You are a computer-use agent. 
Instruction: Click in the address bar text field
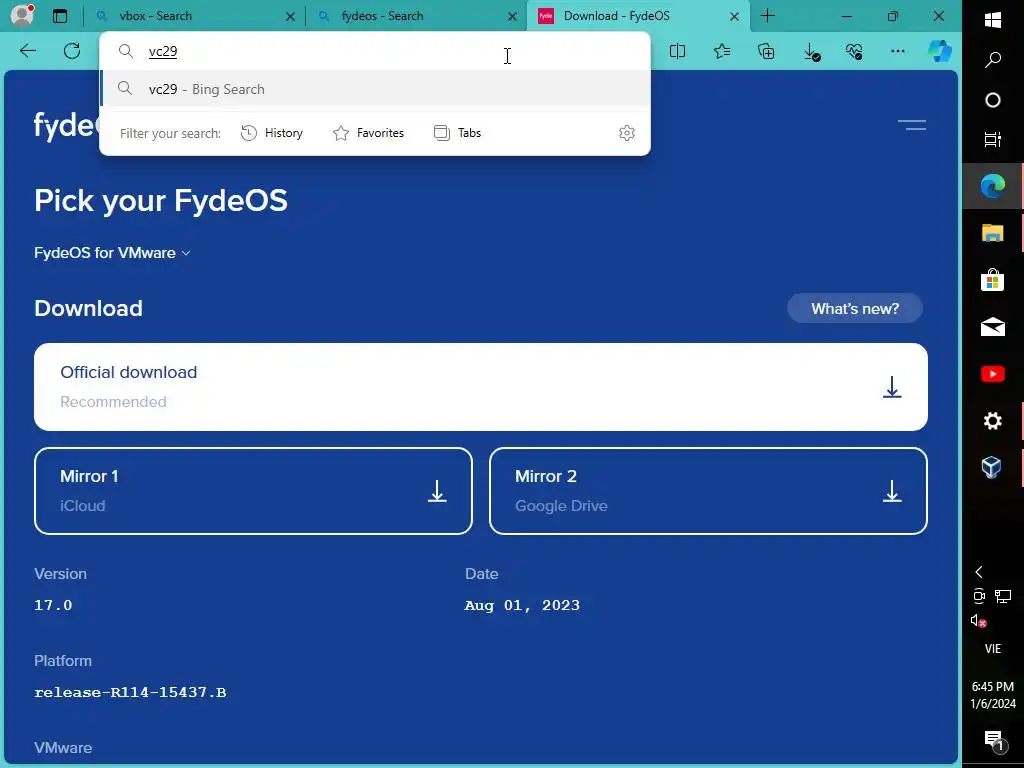point(376,52)
